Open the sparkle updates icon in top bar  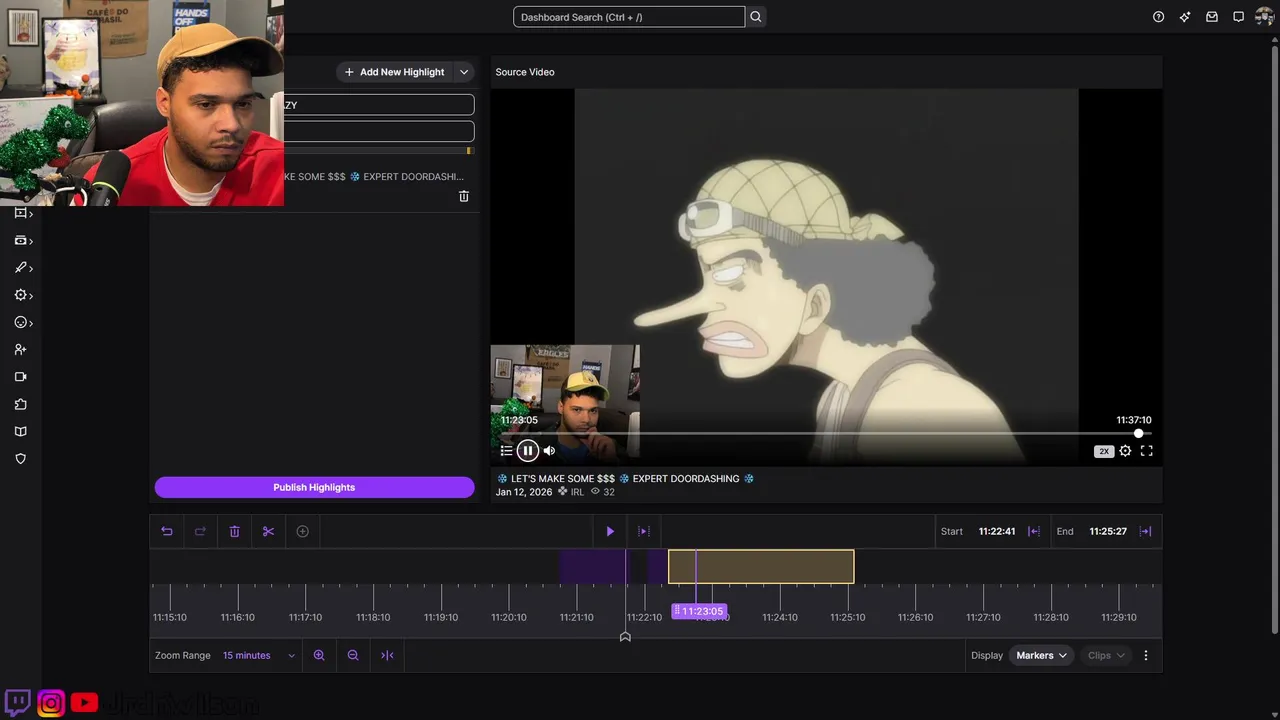coord(1185,17)
